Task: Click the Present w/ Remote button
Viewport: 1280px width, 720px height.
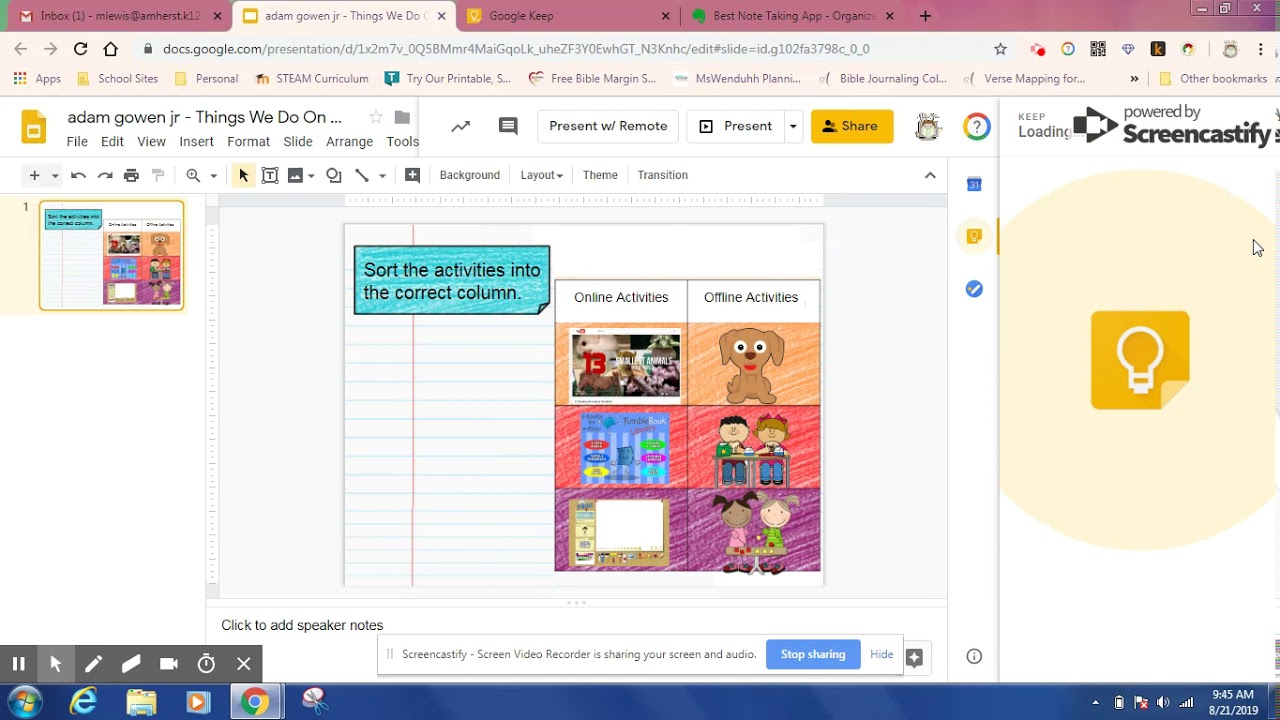Action: point(608,126)
